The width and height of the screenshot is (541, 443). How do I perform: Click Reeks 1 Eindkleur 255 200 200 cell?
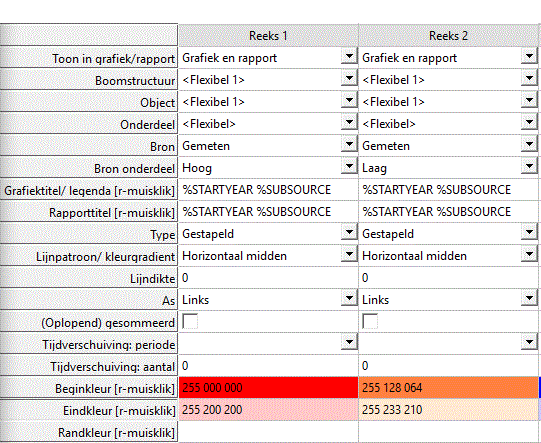tap(268, 410)
